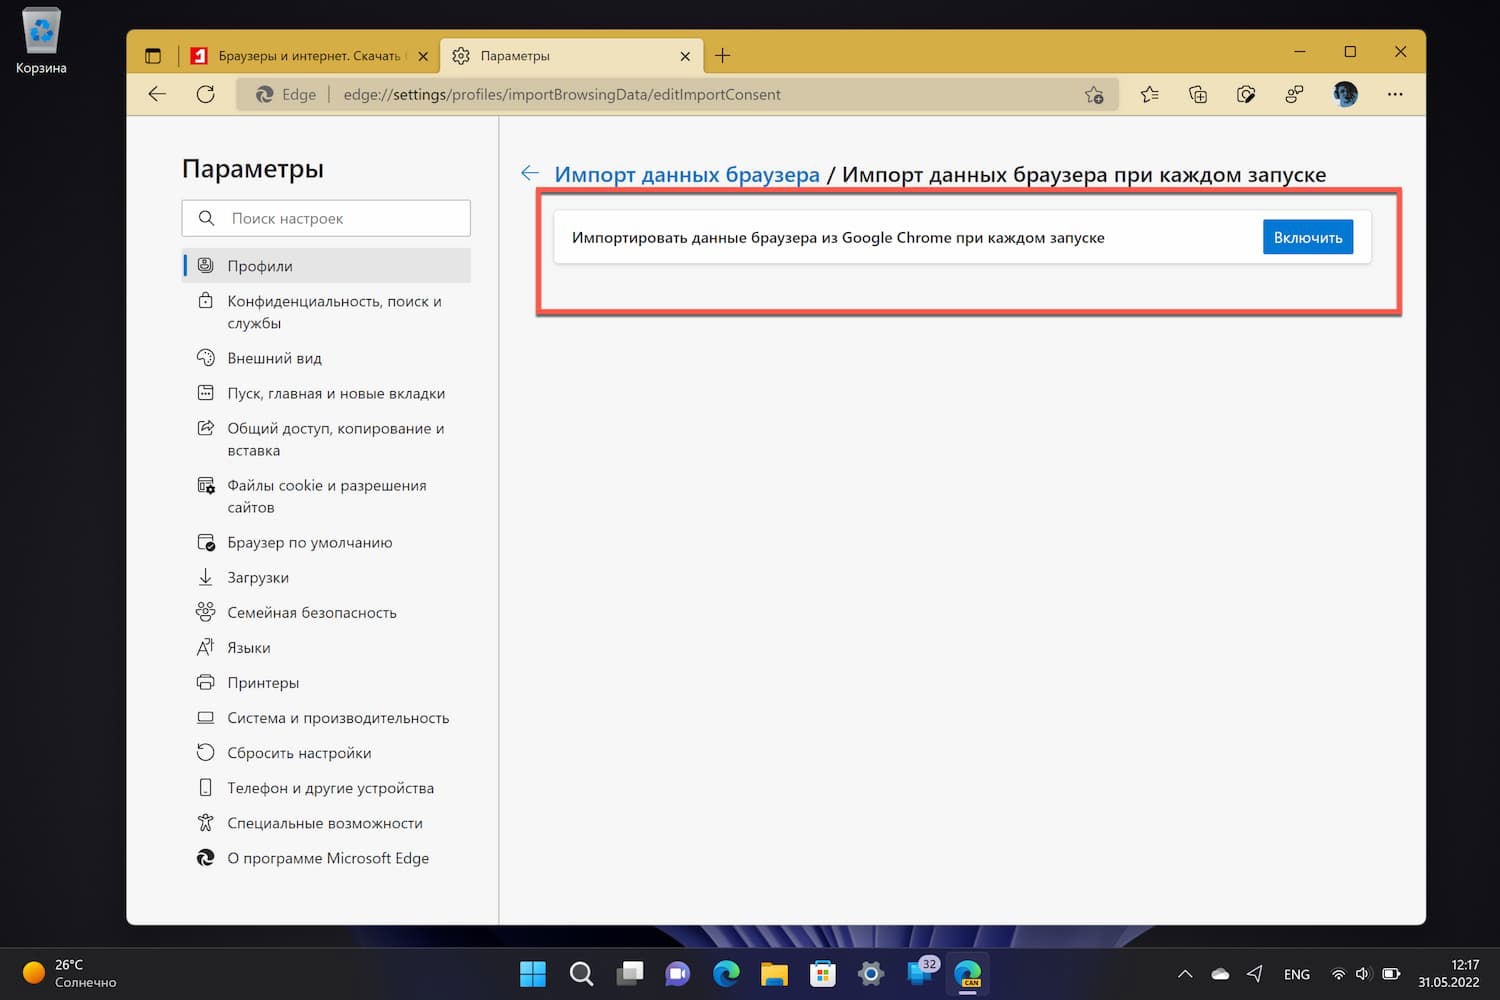Open the weather widget showing 26°C
1500x1000 pixels.
(x=70, y=973)
